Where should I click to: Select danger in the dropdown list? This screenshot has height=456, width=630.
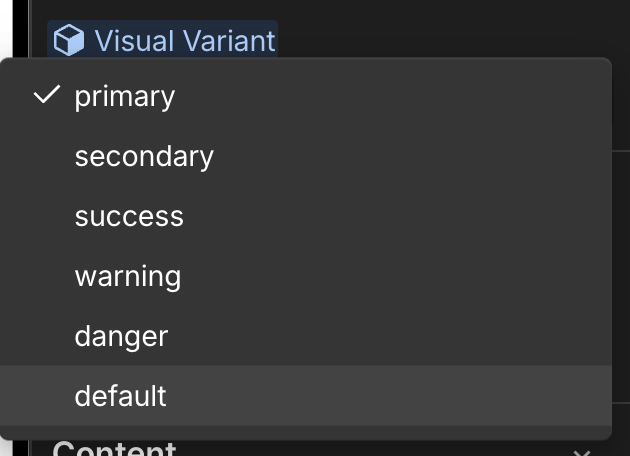pyautogui.click(x=121, y=336)
